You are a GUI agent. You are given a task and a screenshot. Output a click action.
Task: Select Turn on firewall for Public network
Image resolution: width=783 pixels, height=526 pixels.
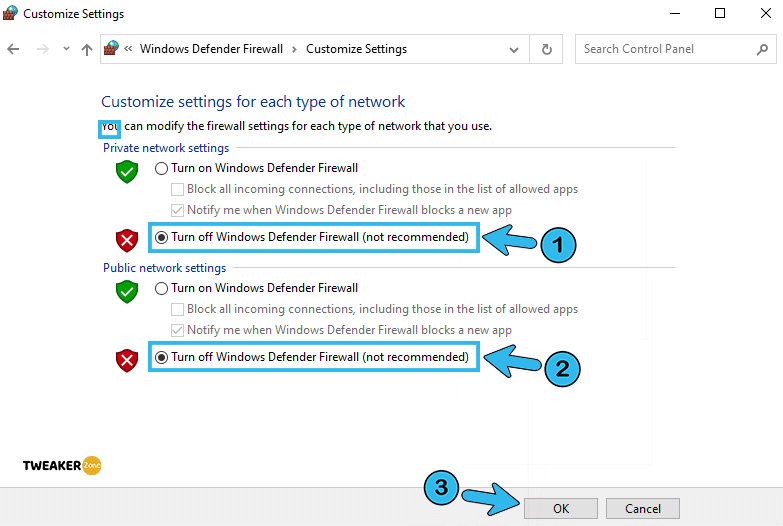tap(161, 288)
